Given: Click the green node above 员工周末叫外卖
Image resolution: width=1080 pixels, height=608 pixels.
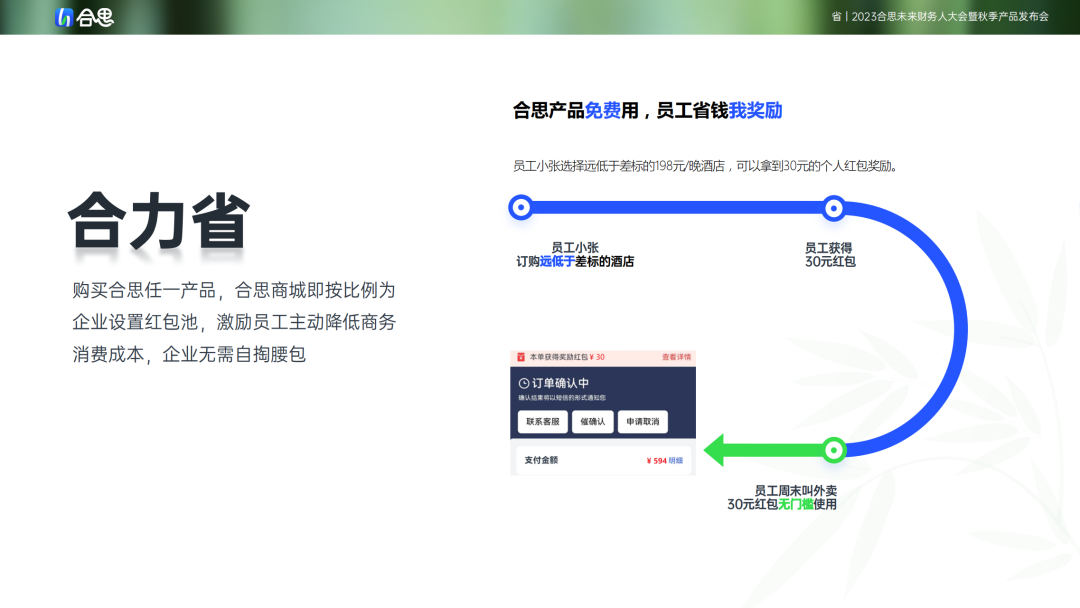Looking at the screenshot, I should tap(834, 450).
